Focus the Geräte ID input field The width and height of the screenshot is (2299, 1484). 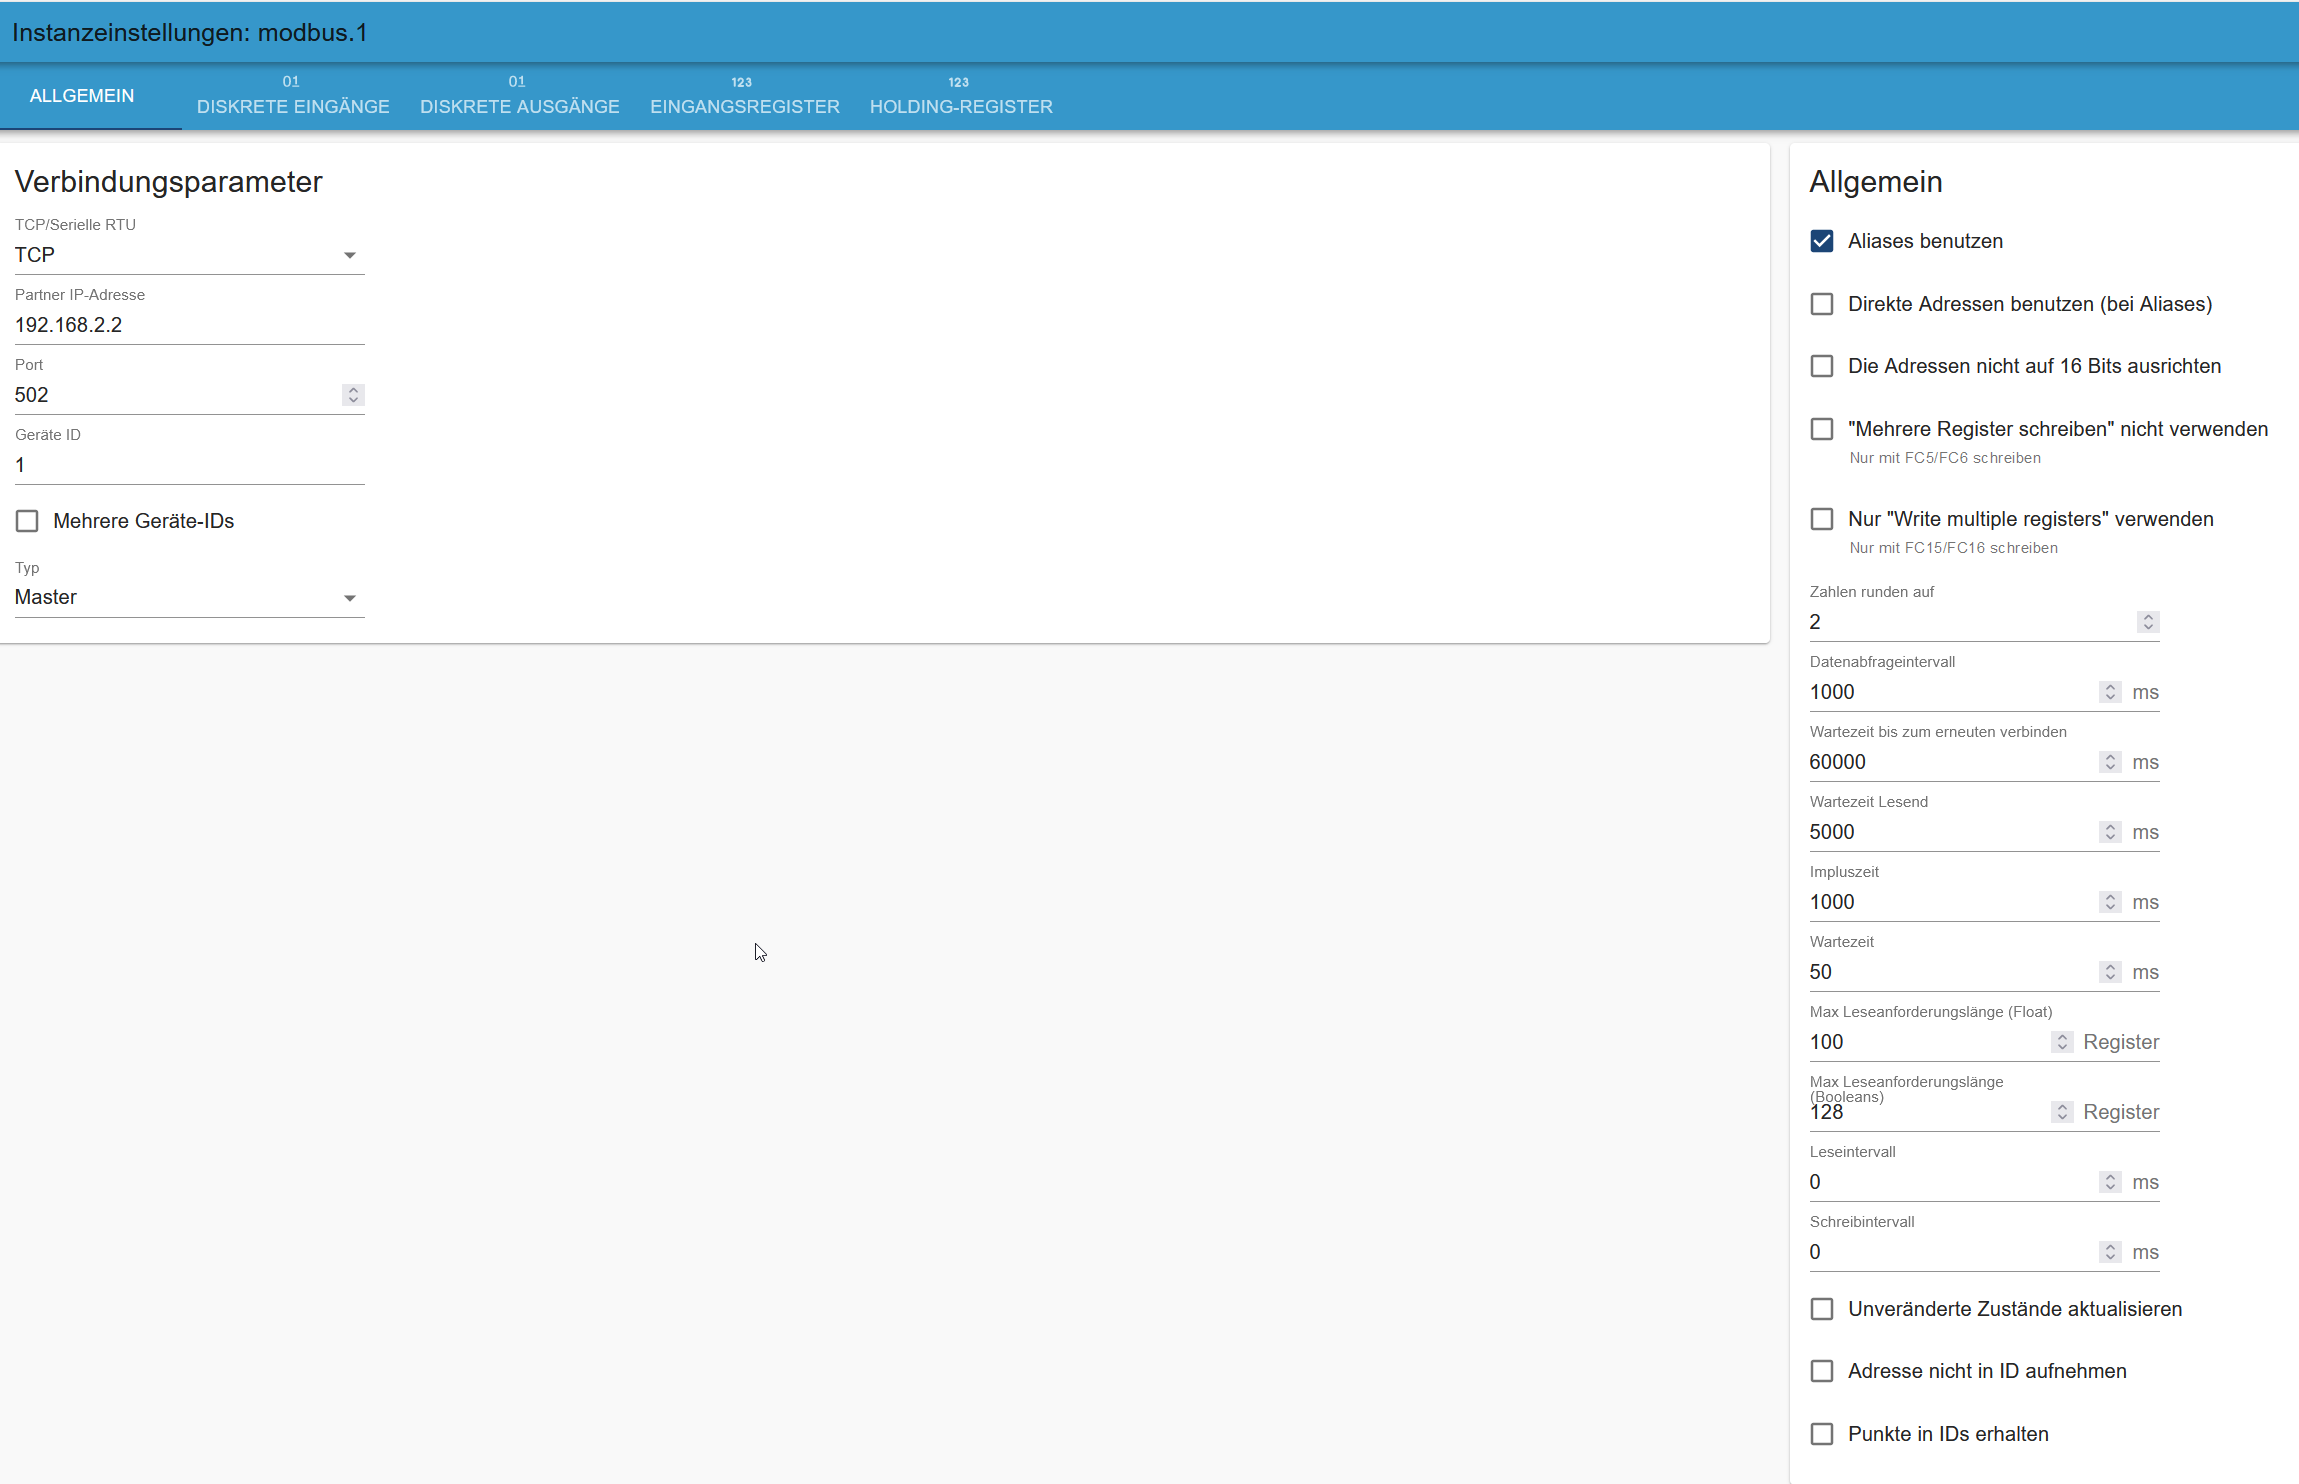189,465
